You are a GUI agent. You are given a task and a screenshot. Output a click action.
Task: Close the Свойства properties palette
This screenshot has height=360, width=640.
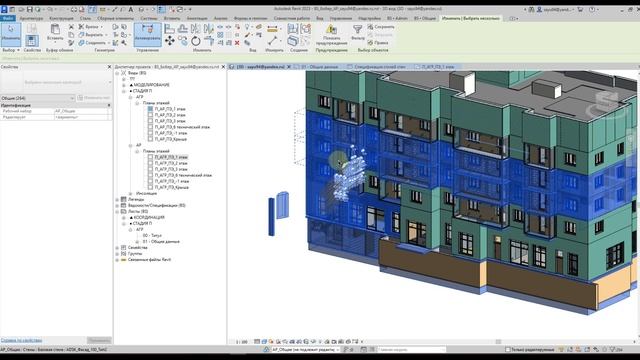tap(109, 67)
